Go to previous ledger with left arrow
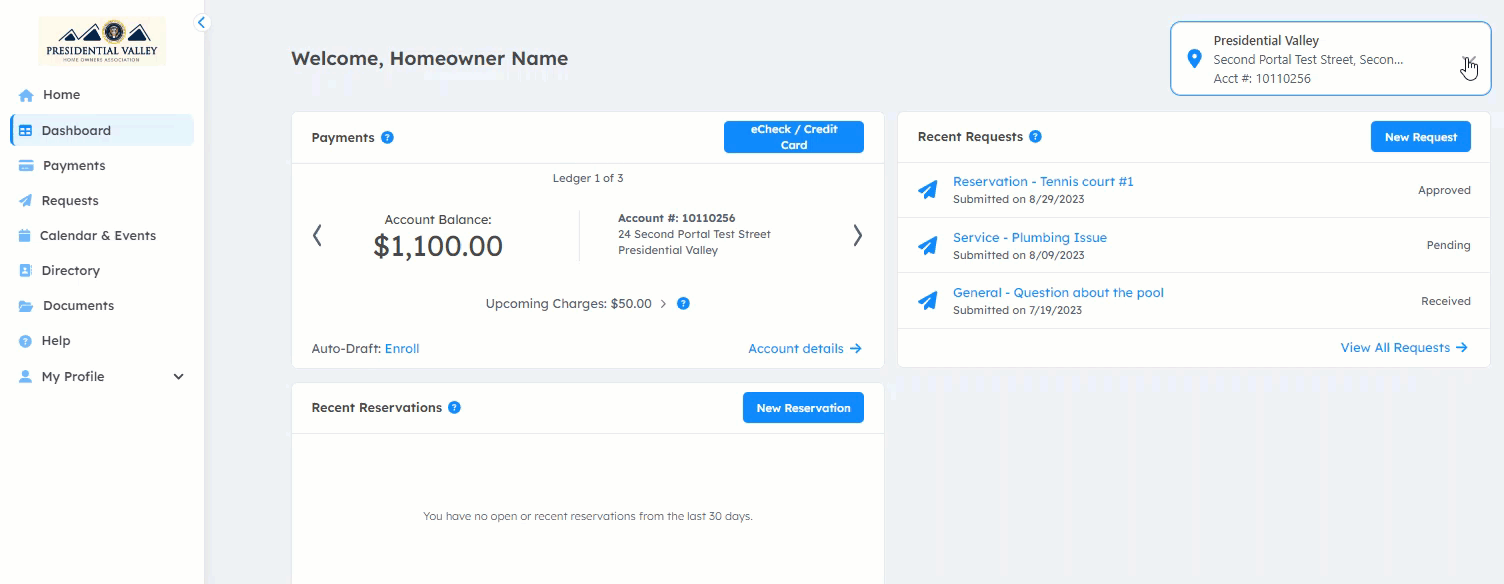Image resolution: width=1504 pixels, height=584 pixels. (317, 235)
